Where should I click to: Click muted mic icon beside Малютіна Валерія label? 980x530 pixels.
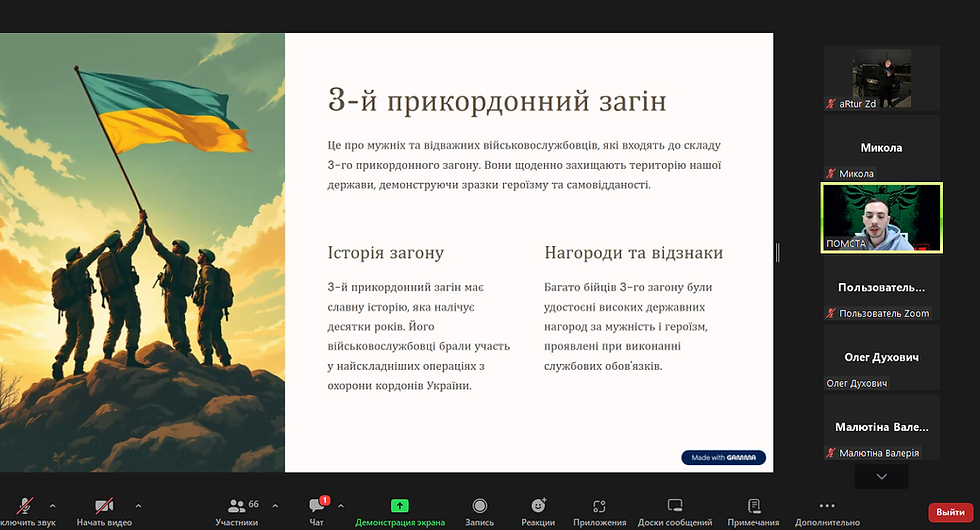831,453
